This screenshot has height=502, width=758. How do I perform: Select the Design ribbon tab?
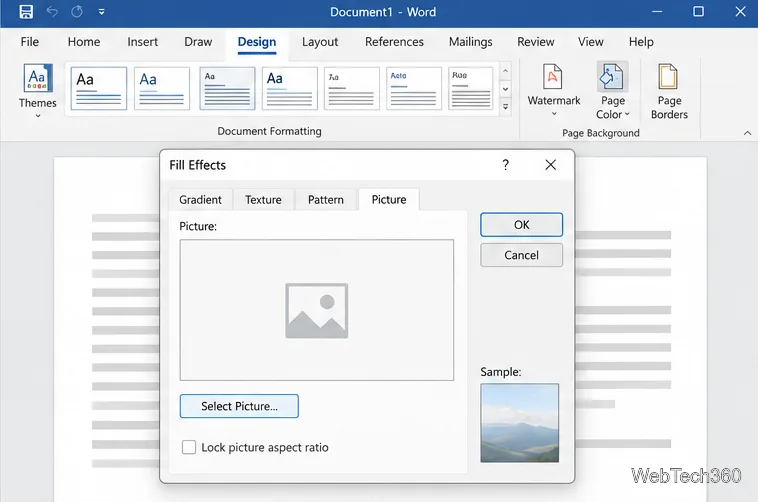[257, 43]
